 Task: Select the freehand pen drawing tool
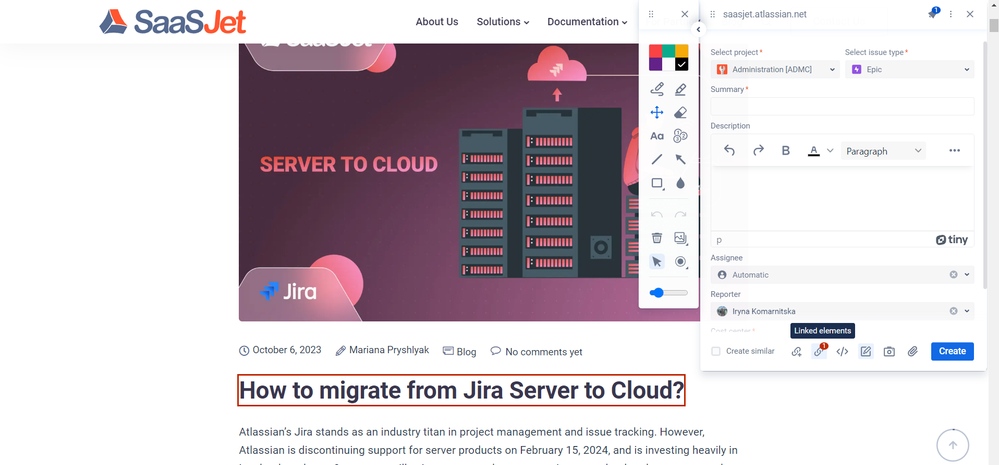657,90
